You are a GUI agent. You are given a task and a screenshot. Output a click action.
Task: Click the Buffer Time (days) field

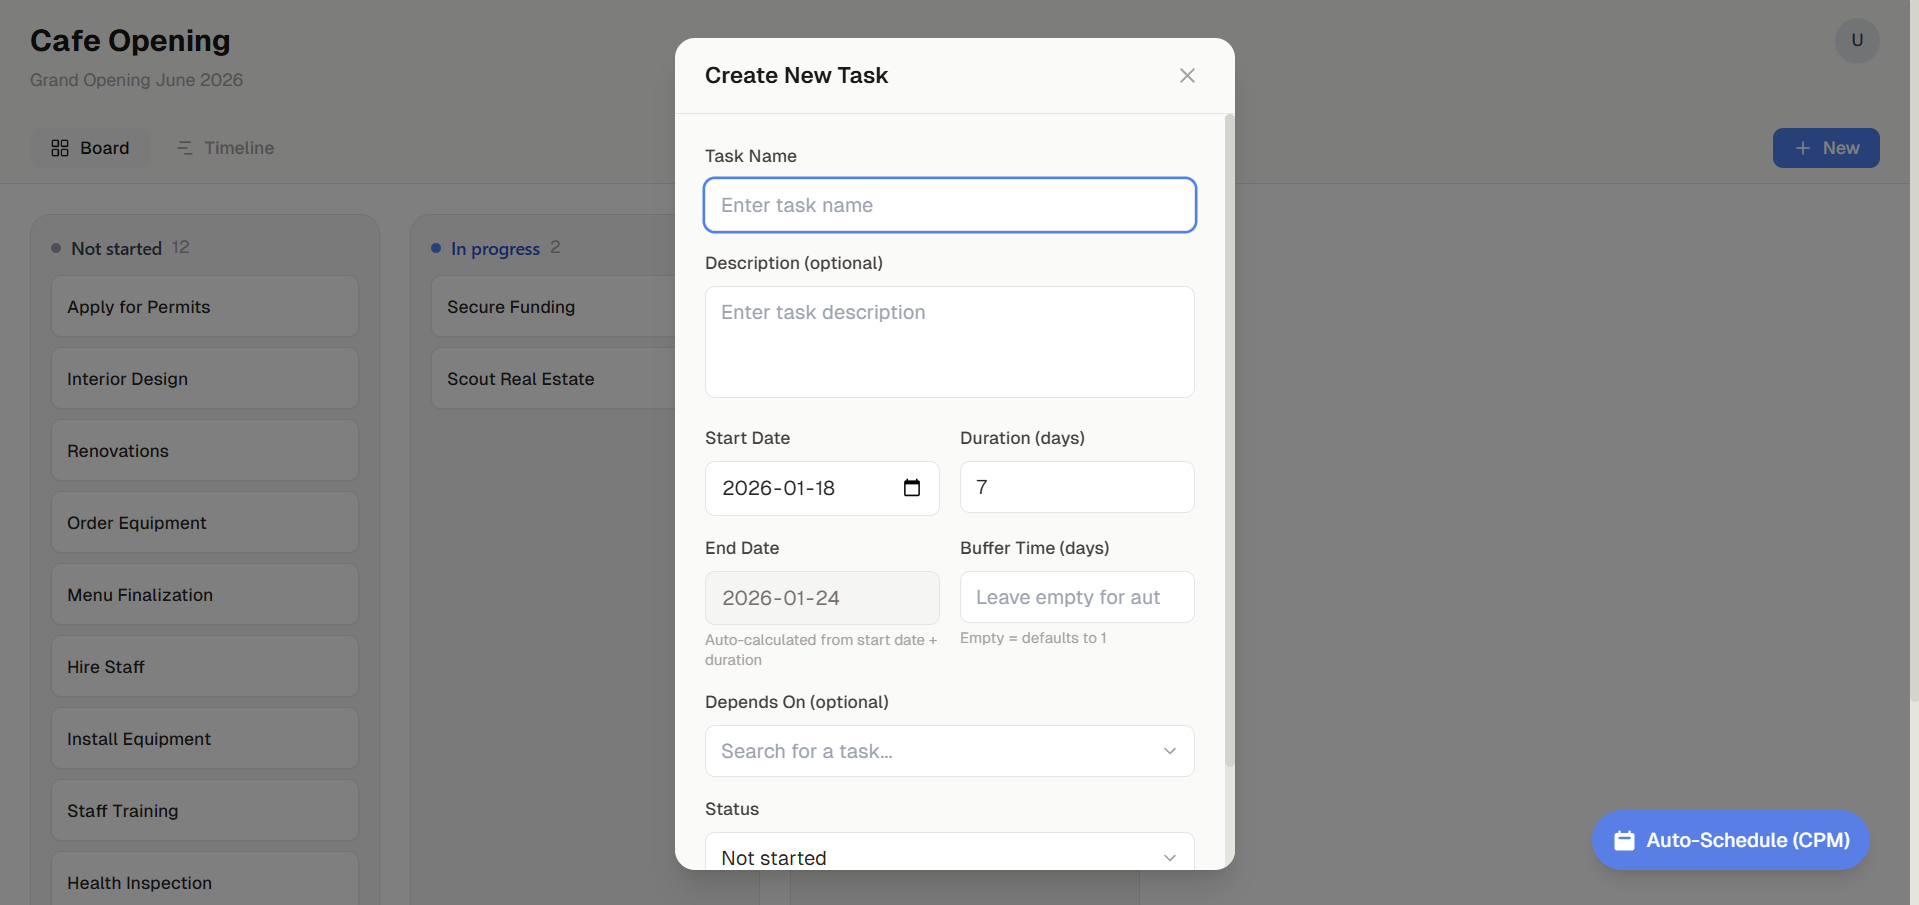tap(1077, 597)
